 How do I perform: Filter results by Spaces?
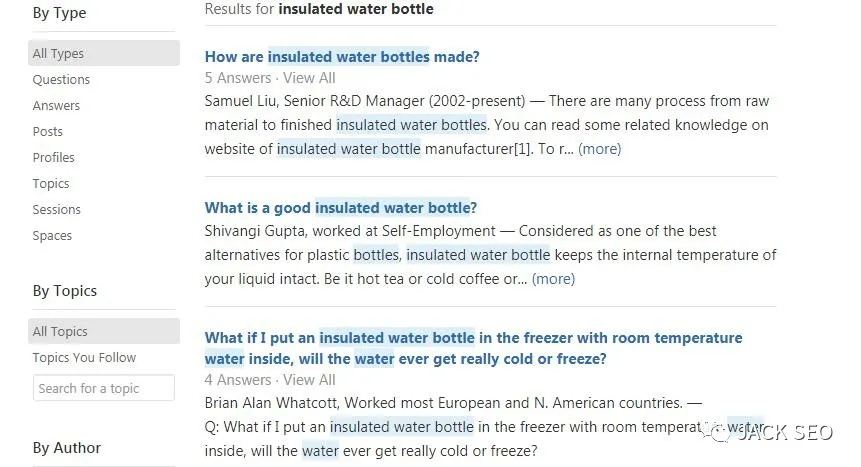click(x=52, y=236)
